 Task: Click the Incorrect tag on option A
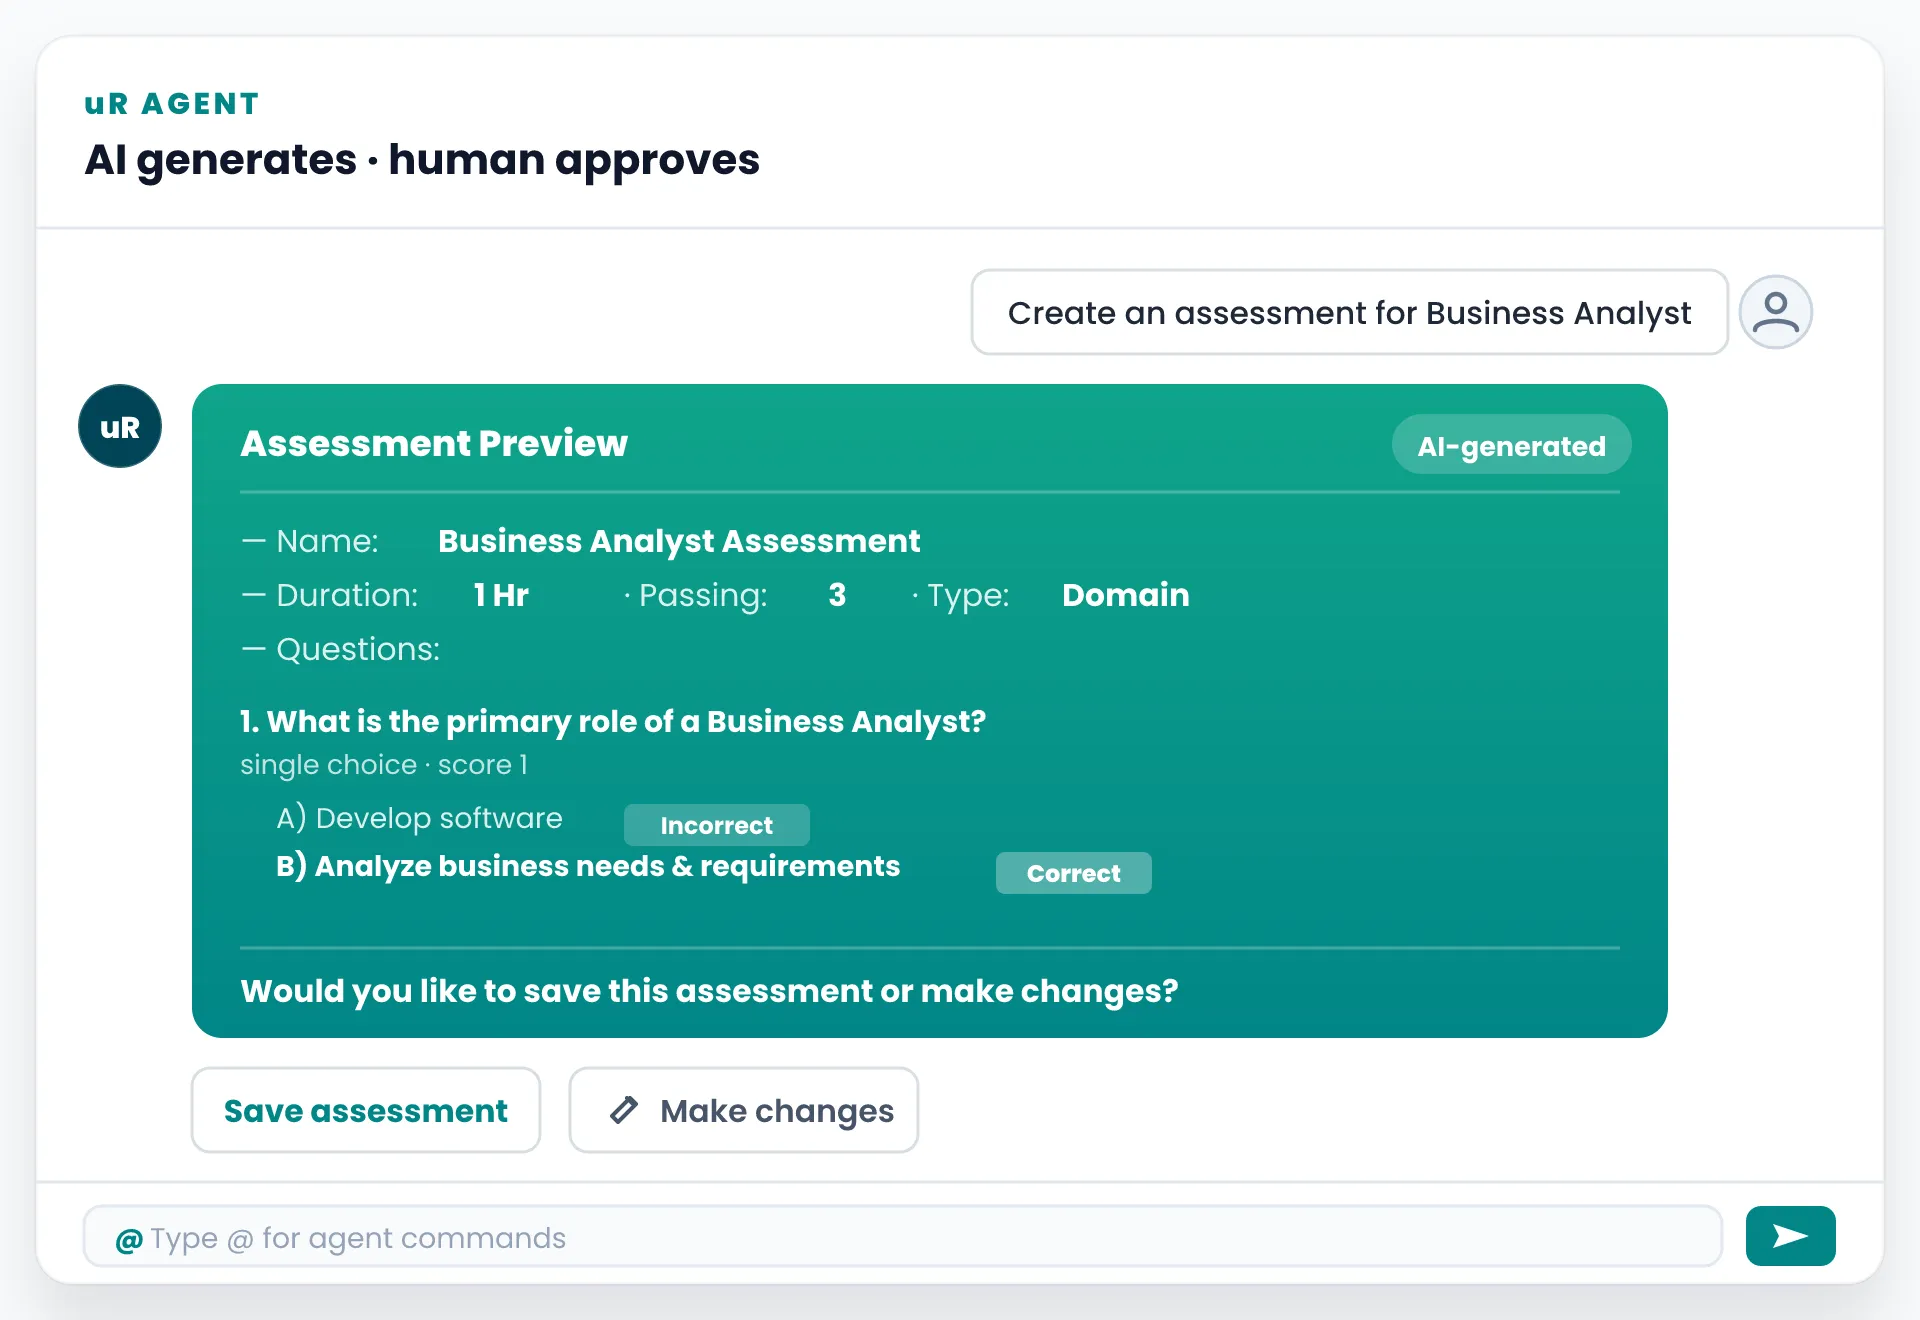click(x=716, y=825)
